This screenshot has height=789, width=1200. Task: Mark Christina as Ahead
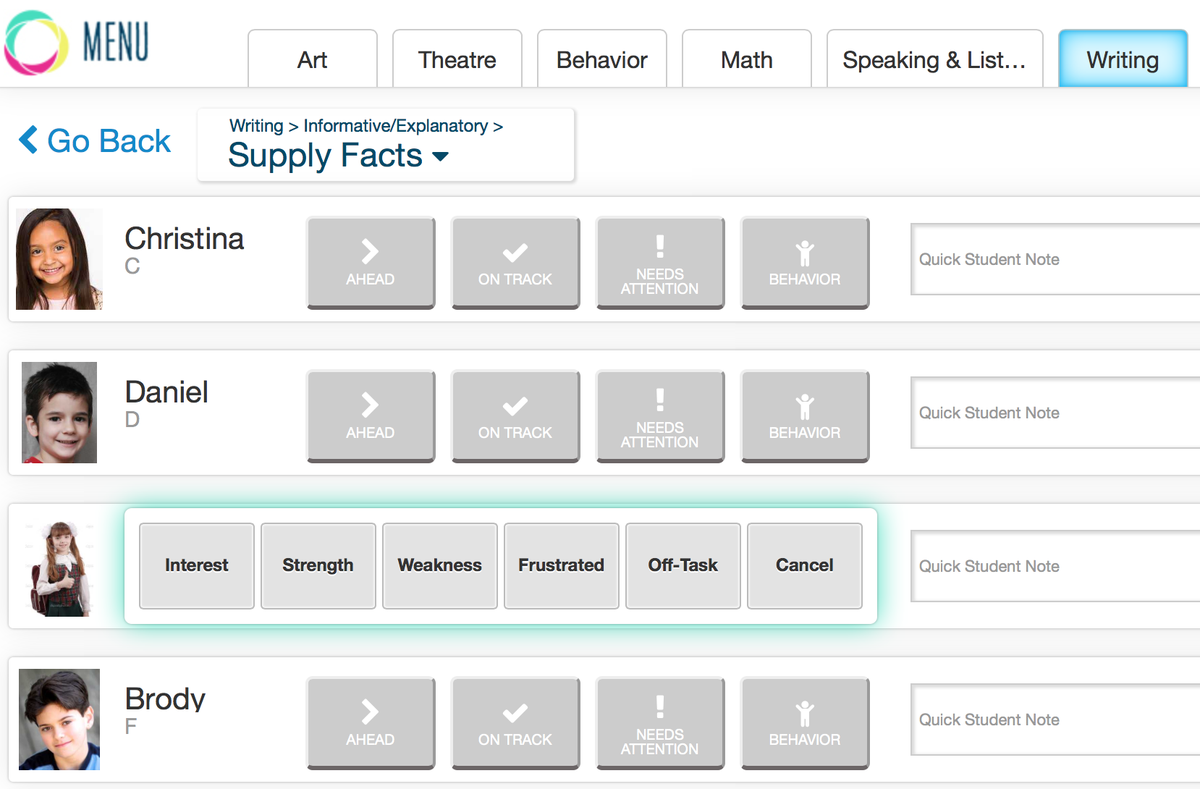[370, 262]
